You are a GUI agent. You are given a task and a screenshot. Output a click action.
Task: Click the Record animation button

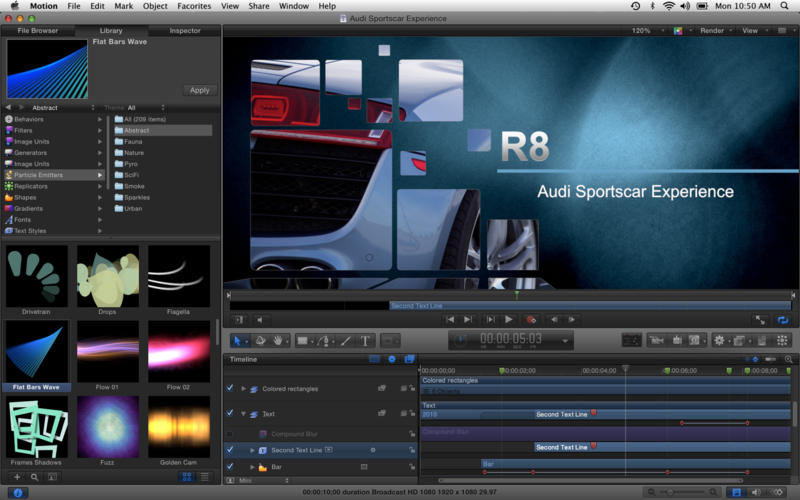point(531,320)
